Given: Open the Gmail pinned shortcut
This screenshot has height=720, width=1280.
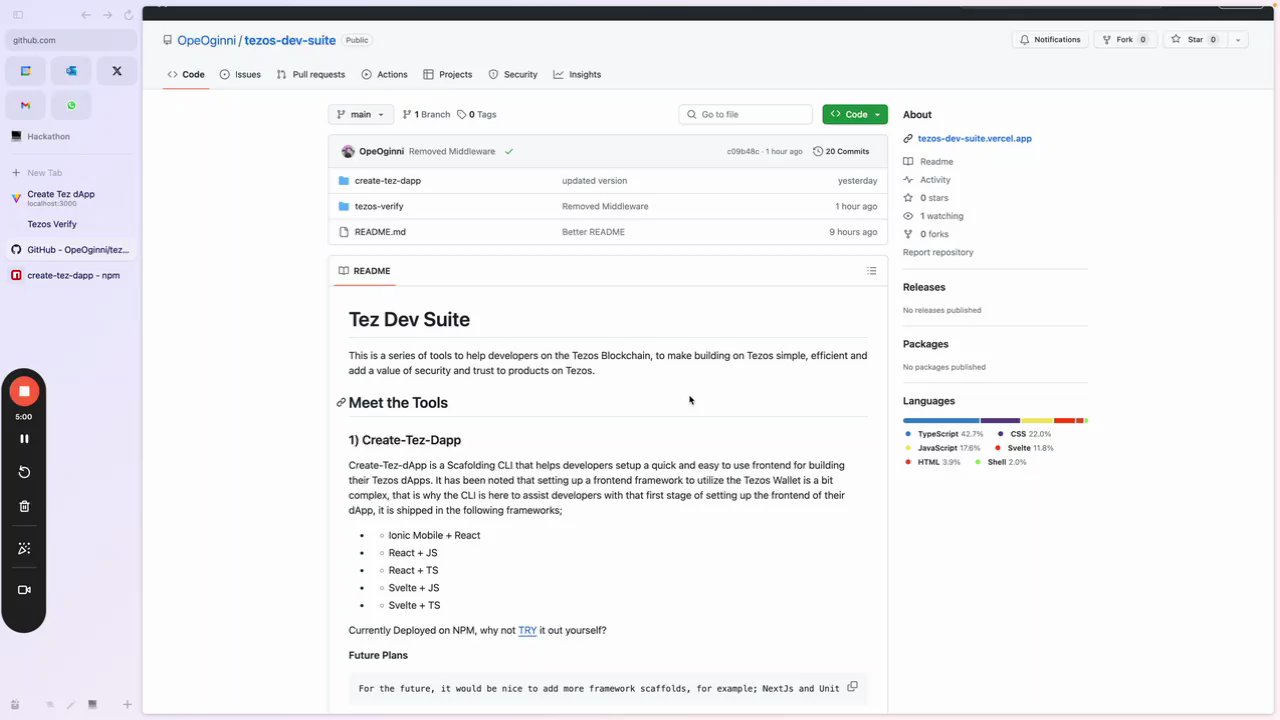Looking at the screenshot, I should pyautogui.click(x=26, y=105).
